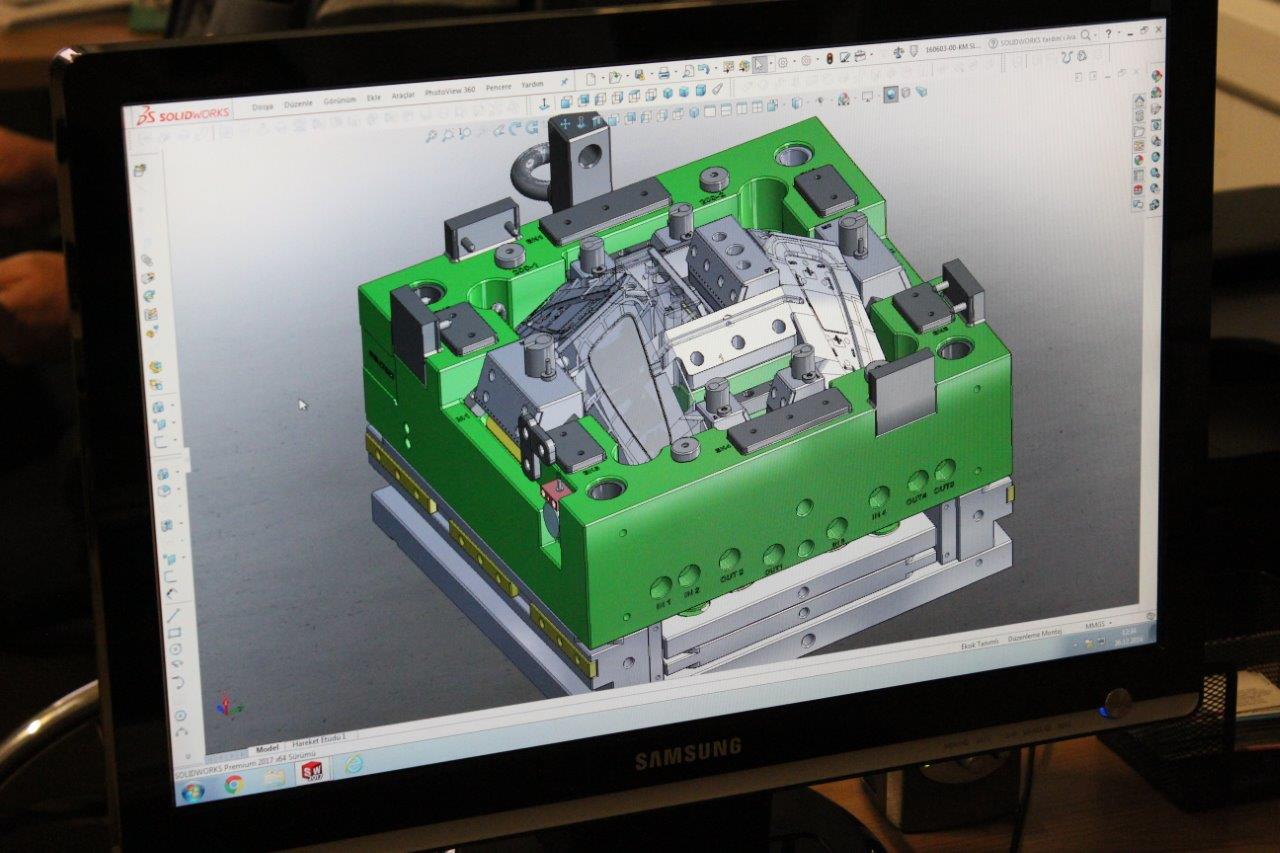This screenshot has height=853, width=1280.
Task: Open the Yardım menu
Action: (x=532, y=84)
